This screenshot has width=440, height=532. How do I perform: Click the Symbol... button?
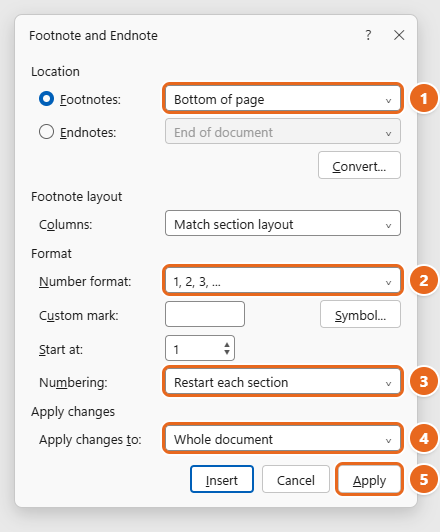pyautogui.click(x=360, y=315)
